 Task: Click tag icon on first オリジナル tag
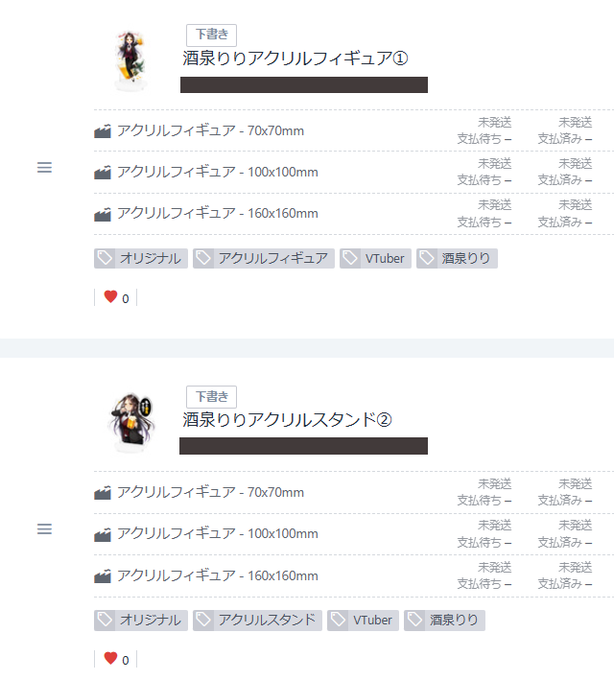pyautogui.click(x=105, y=258)
